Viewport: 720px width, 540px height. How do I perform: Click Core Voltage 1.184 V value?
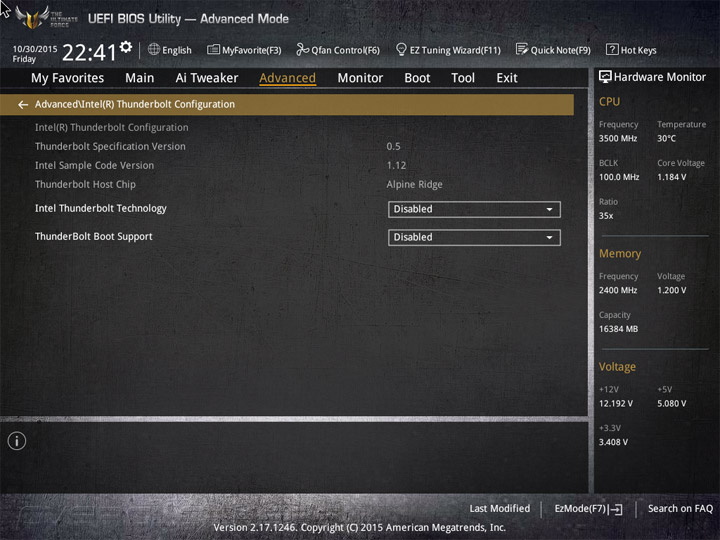pos(672,177)
